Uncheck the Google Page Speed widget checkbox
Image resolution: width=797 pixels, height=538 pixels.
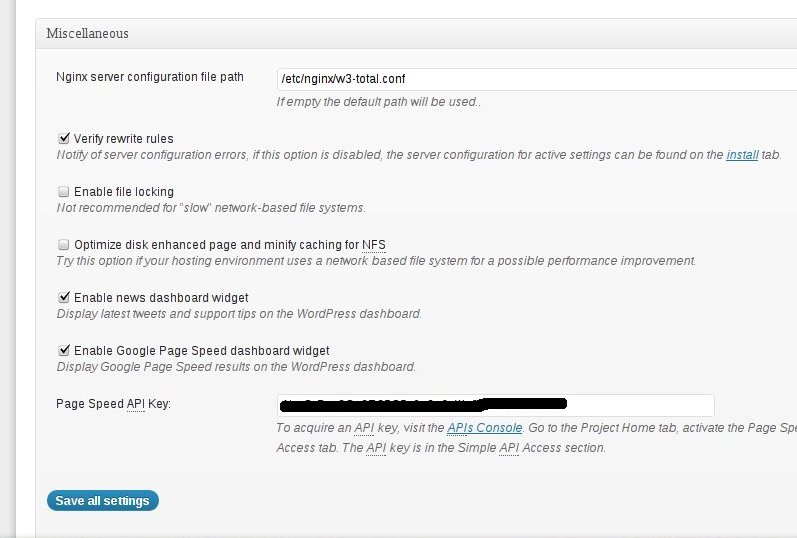tap(64, 351)
